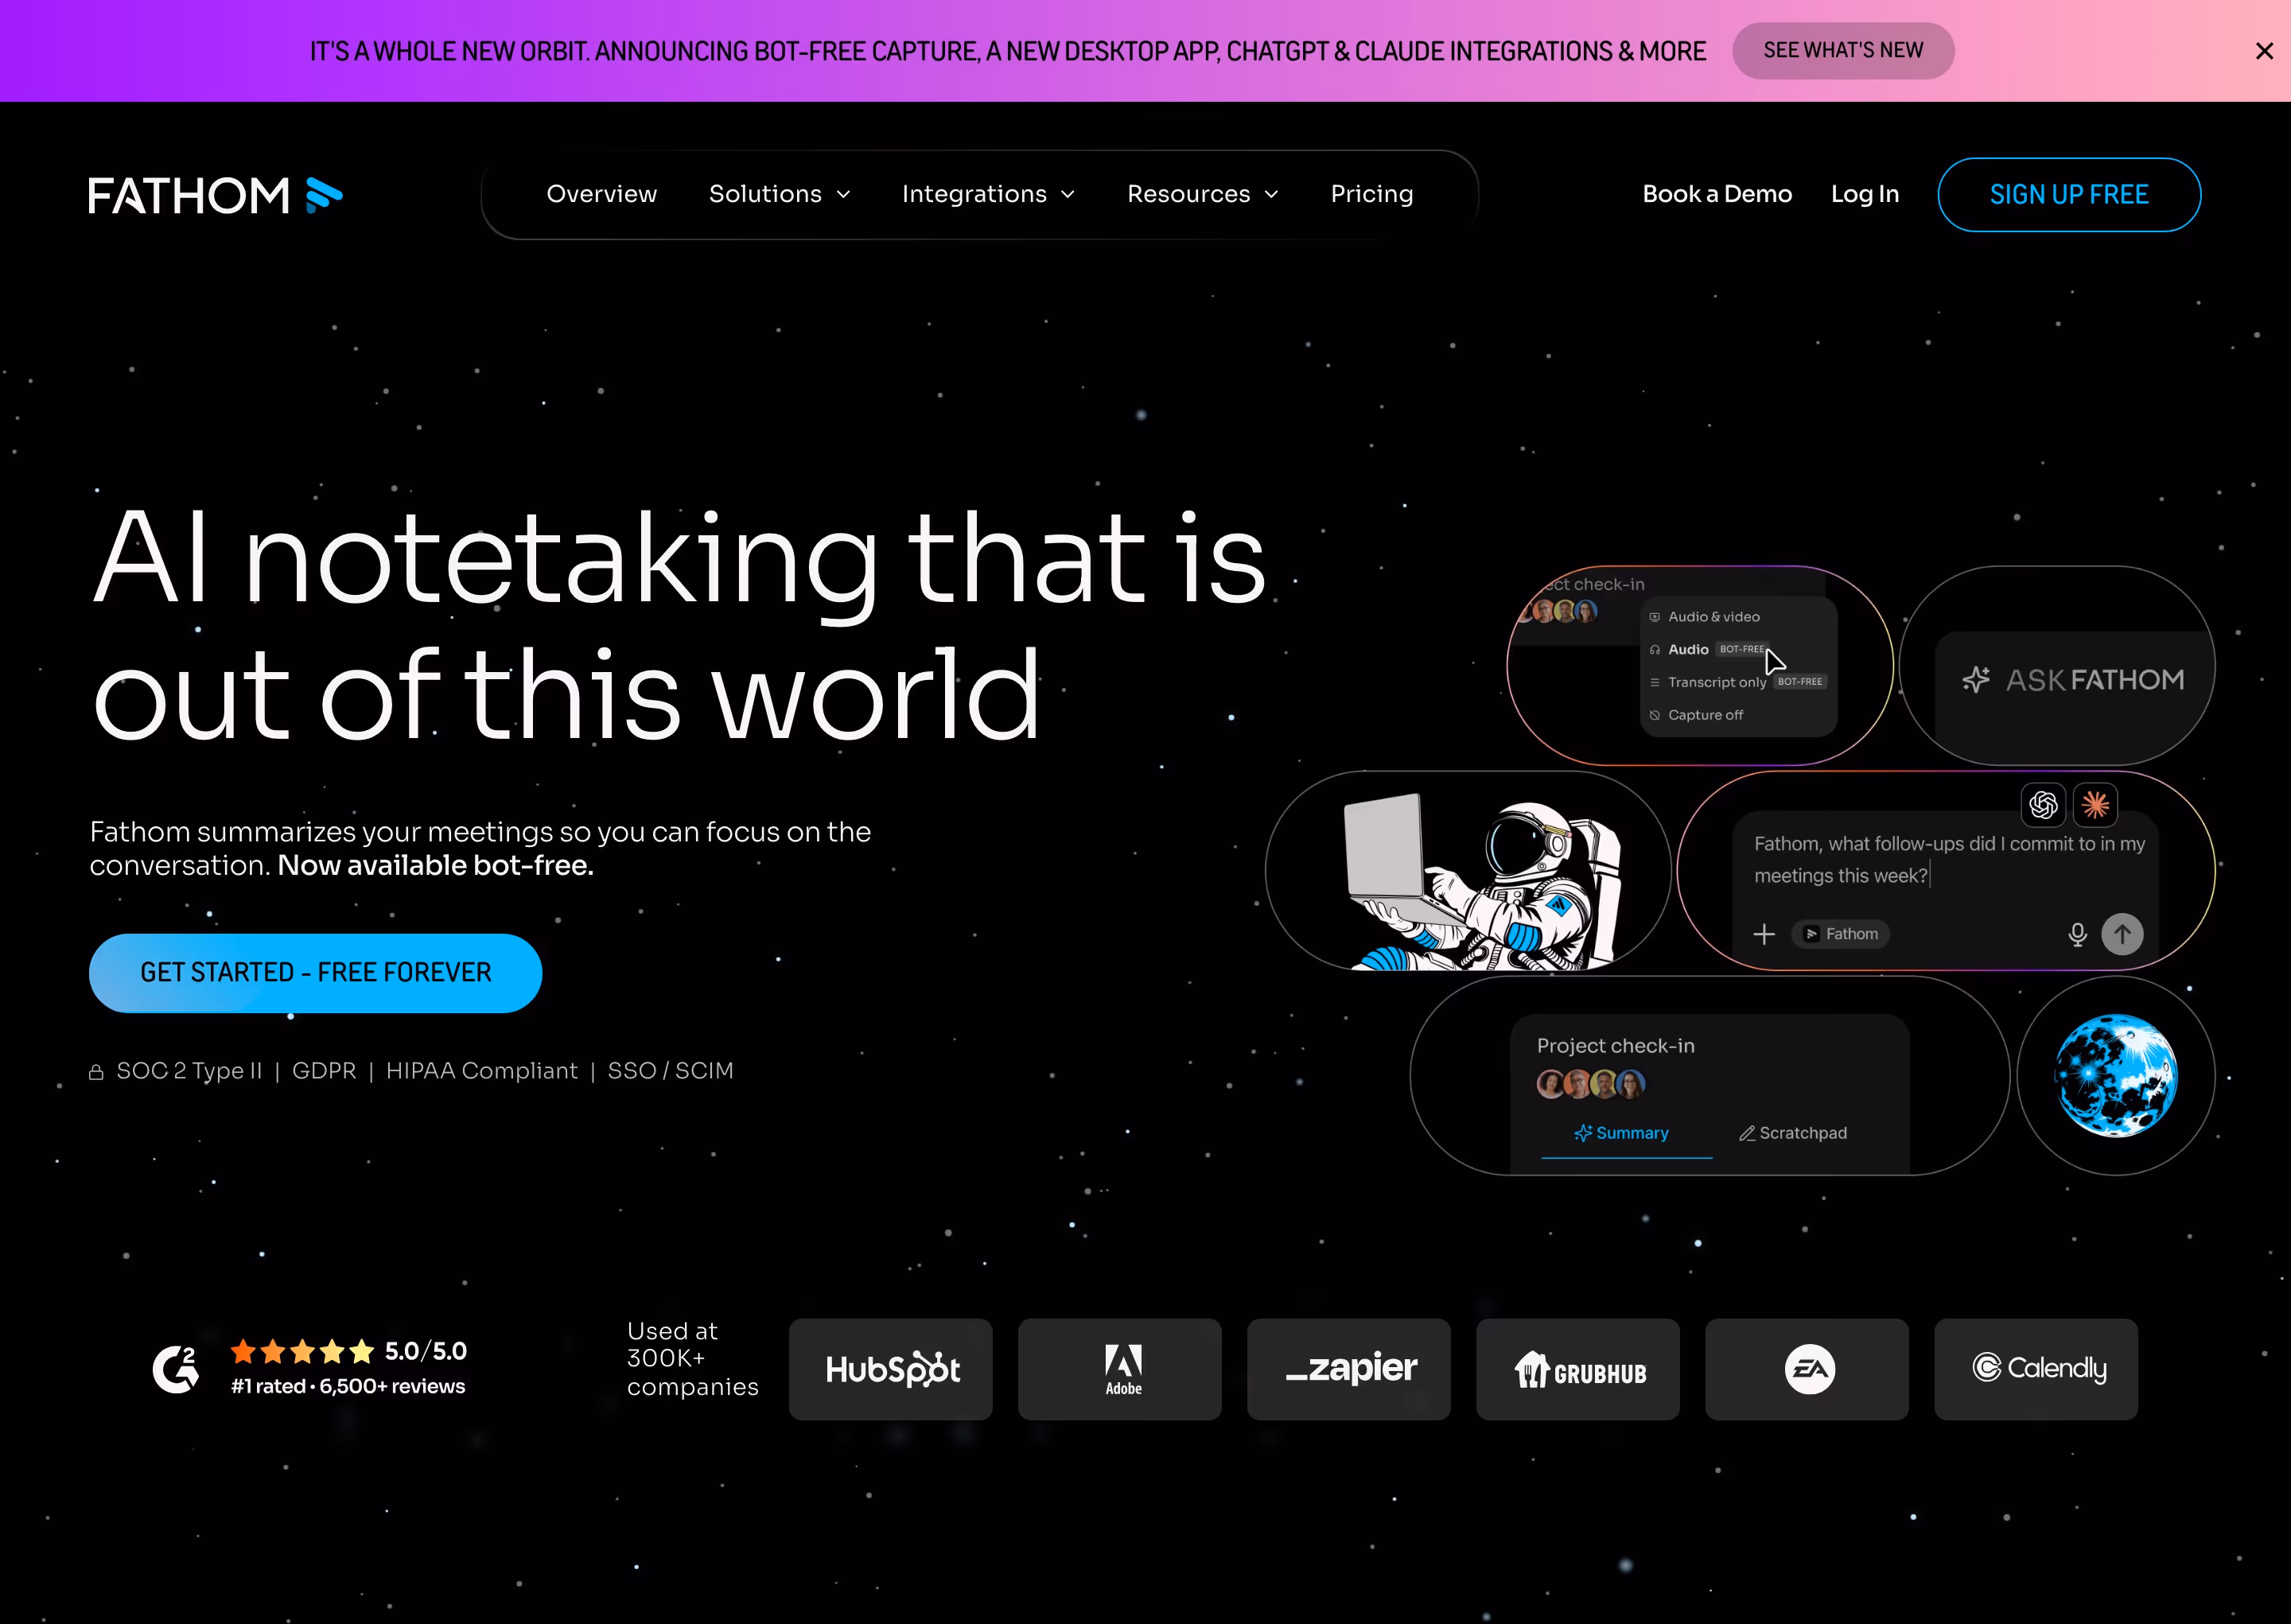Click the Calendly logo card

(2035, 1369)
